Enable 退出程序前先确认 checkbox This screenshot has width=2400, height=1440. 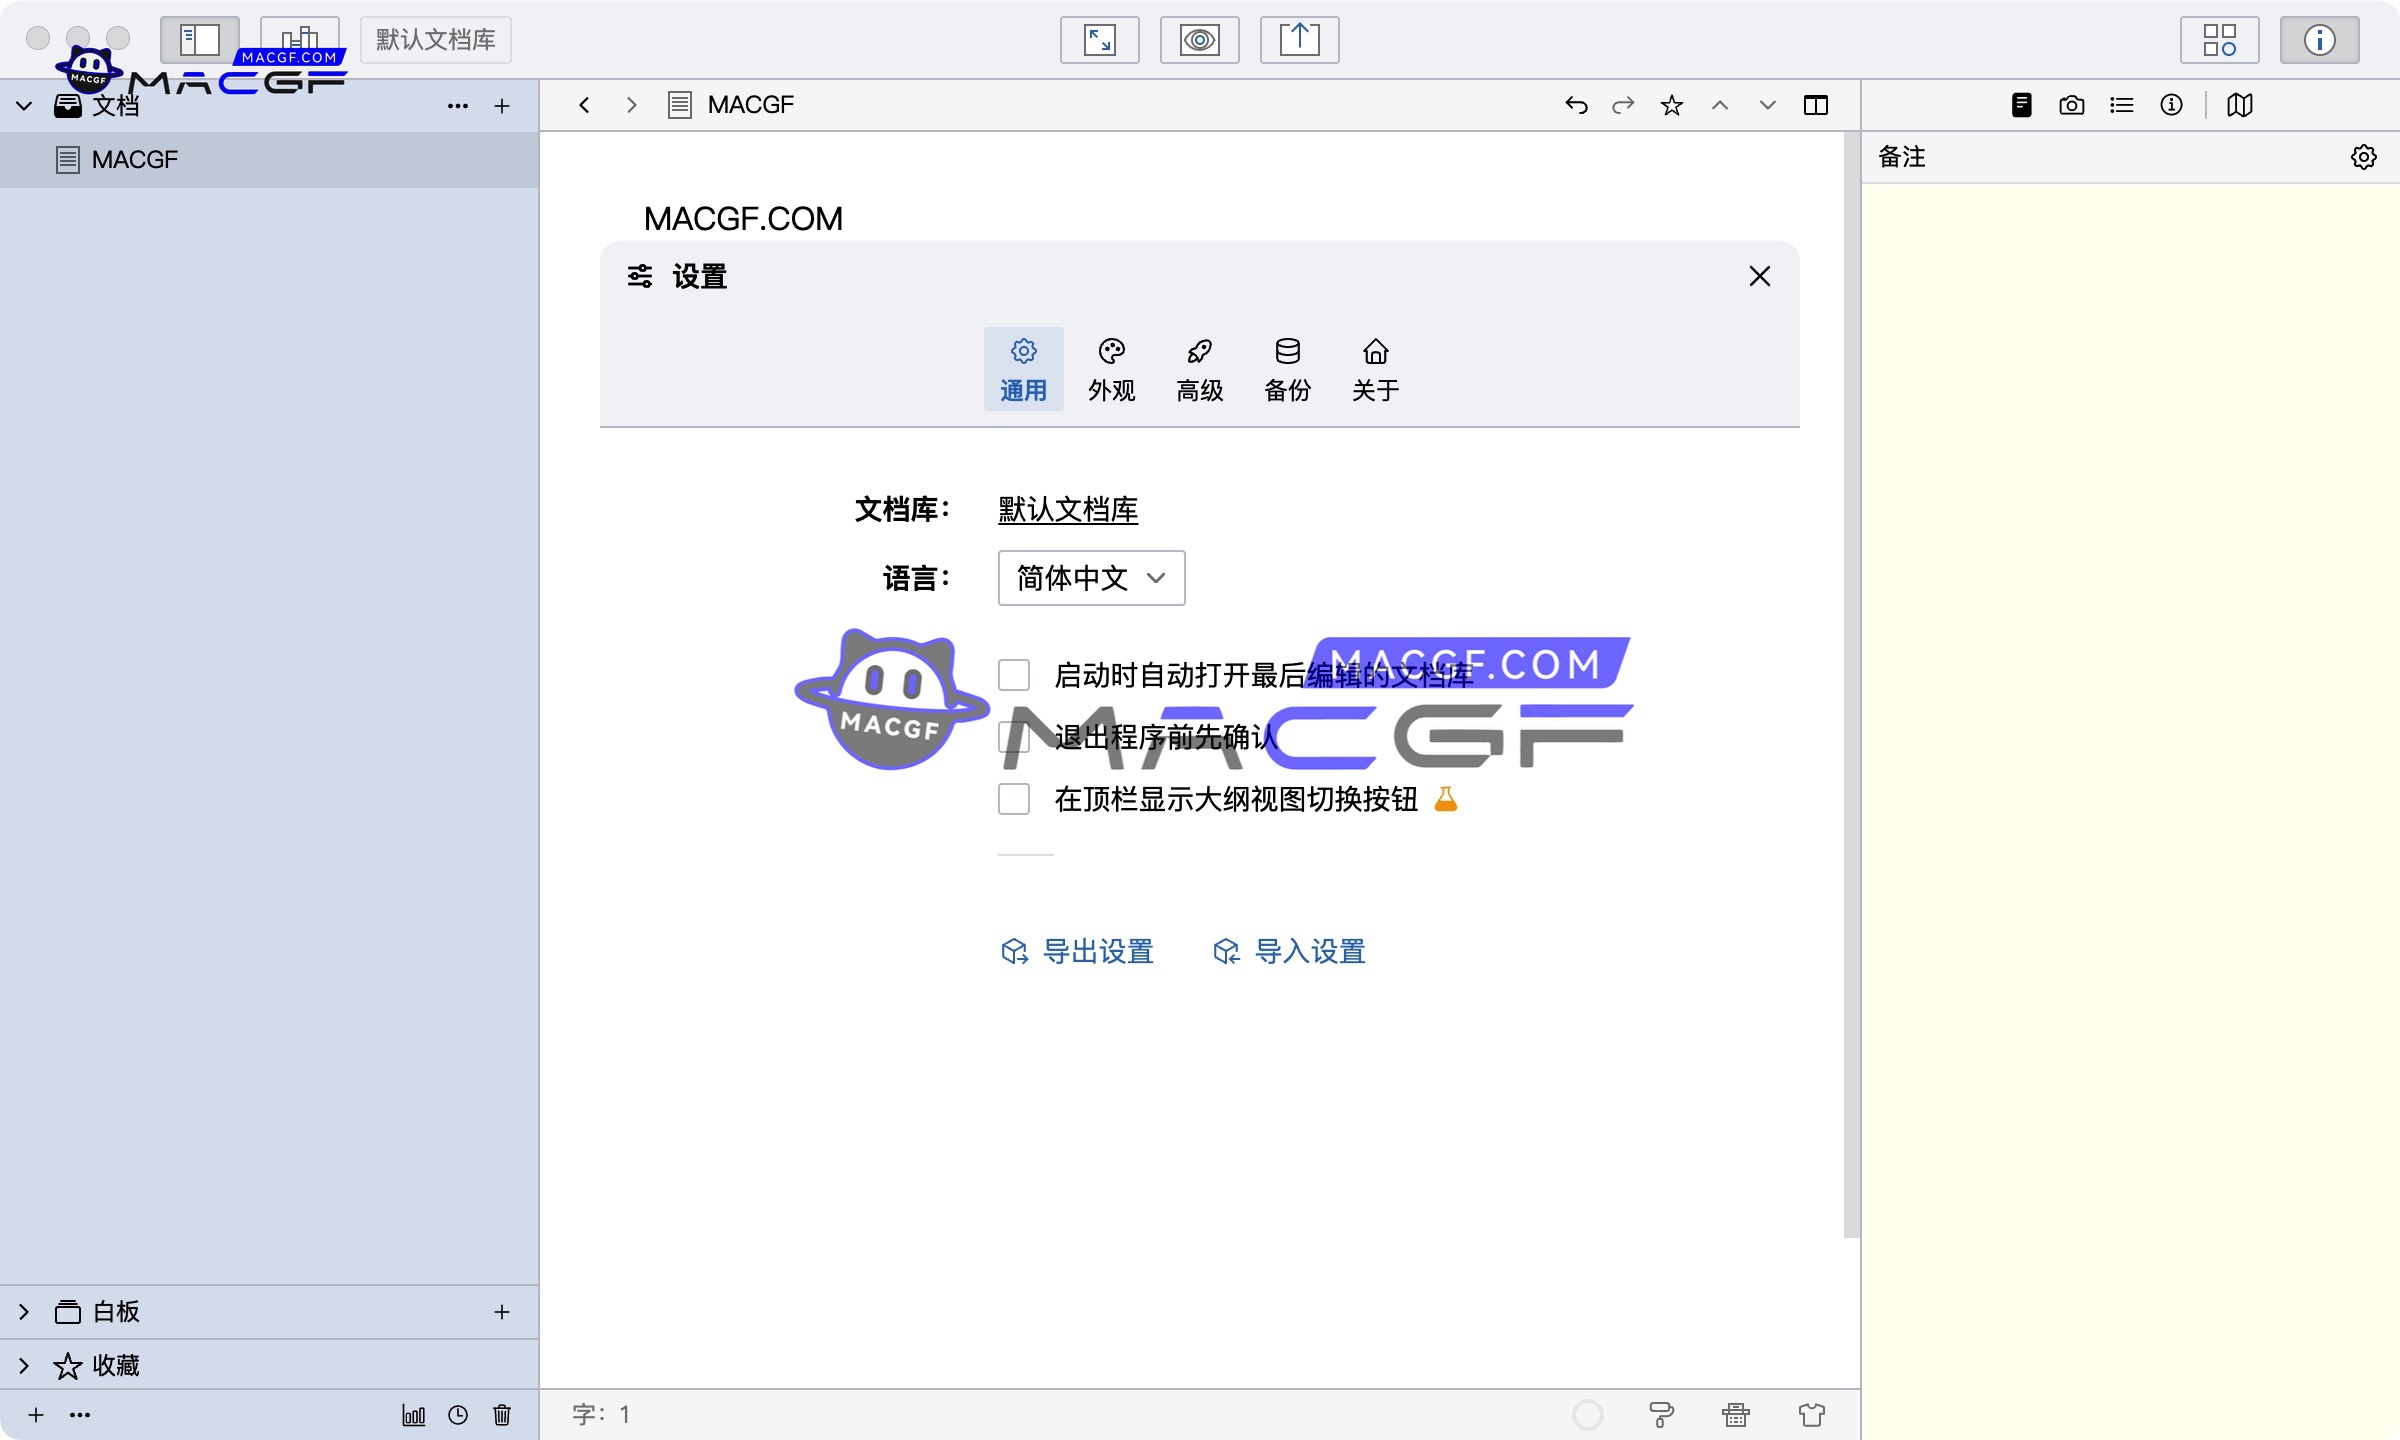(x=1013, y=737)
